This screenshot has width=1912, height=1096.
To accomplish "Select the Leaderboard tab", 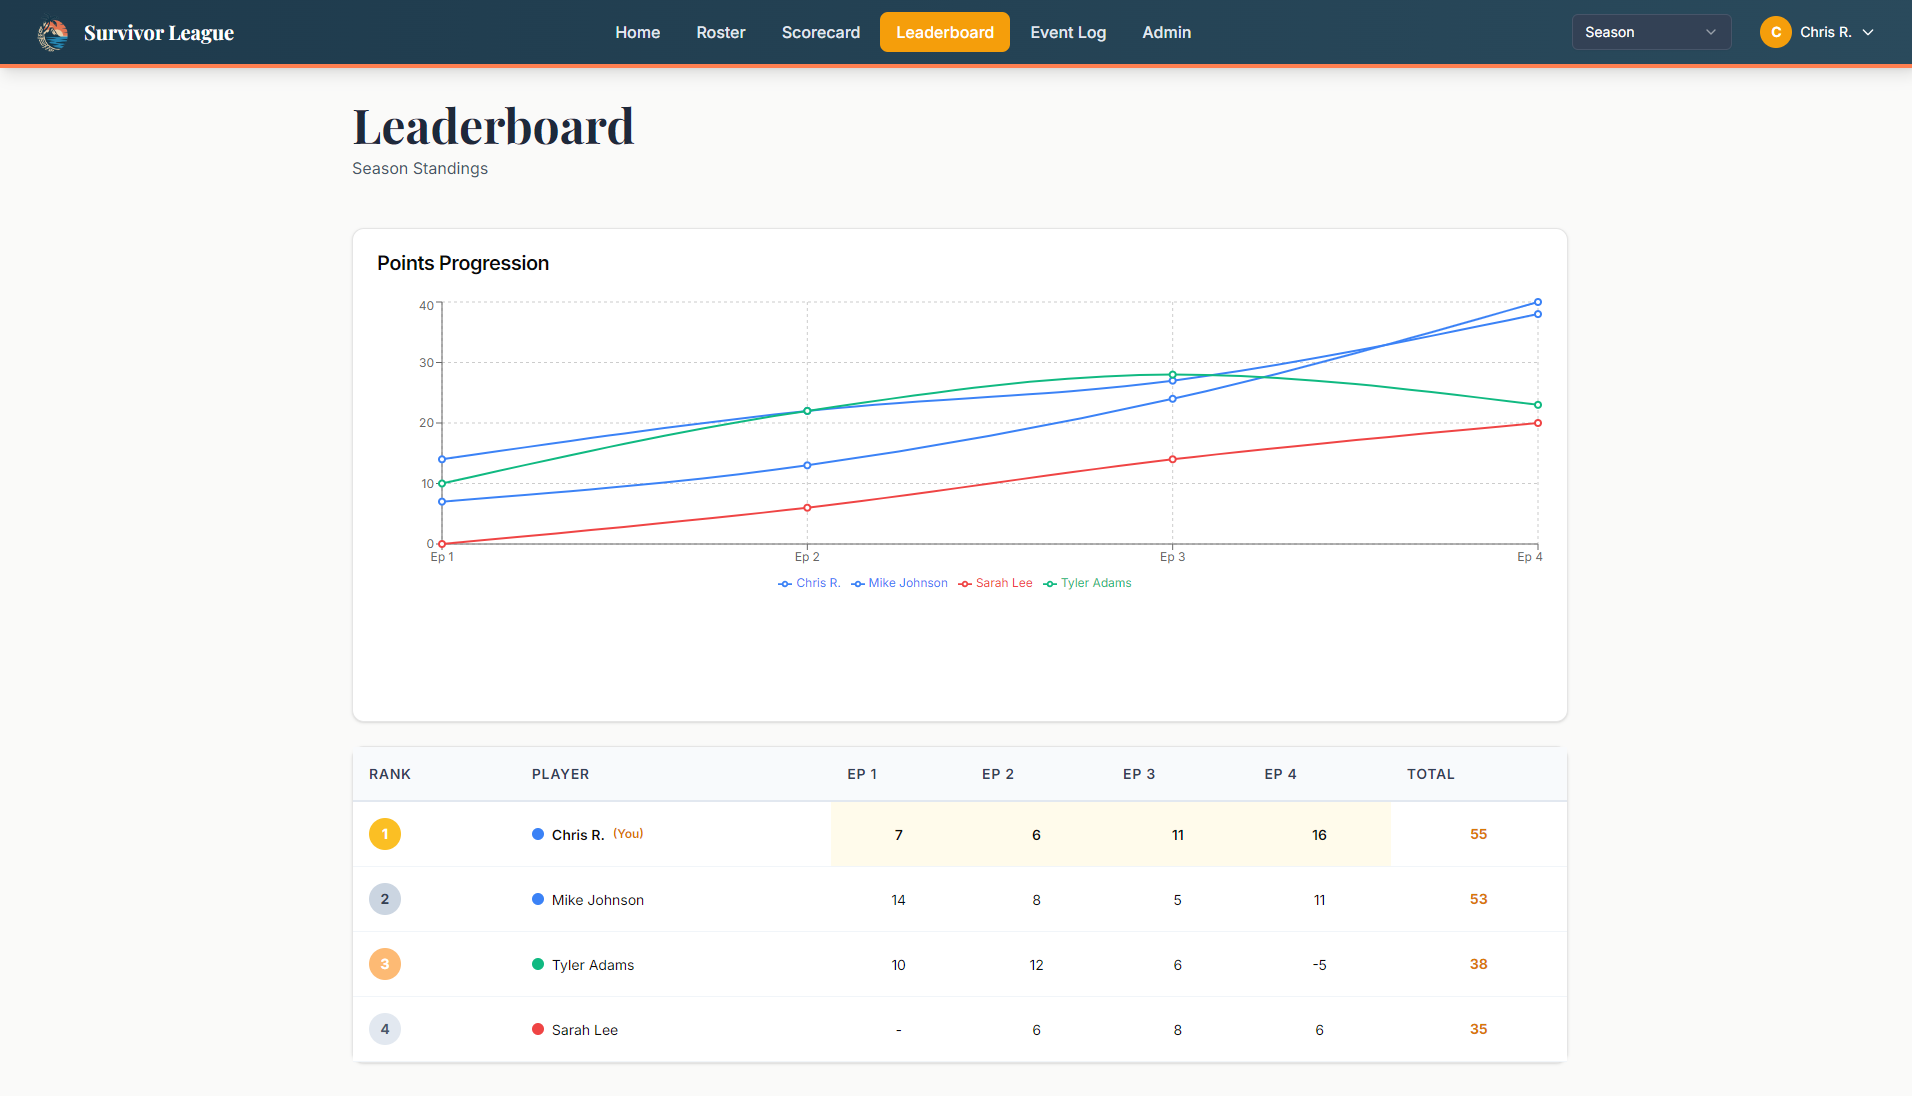I will 945,32.
